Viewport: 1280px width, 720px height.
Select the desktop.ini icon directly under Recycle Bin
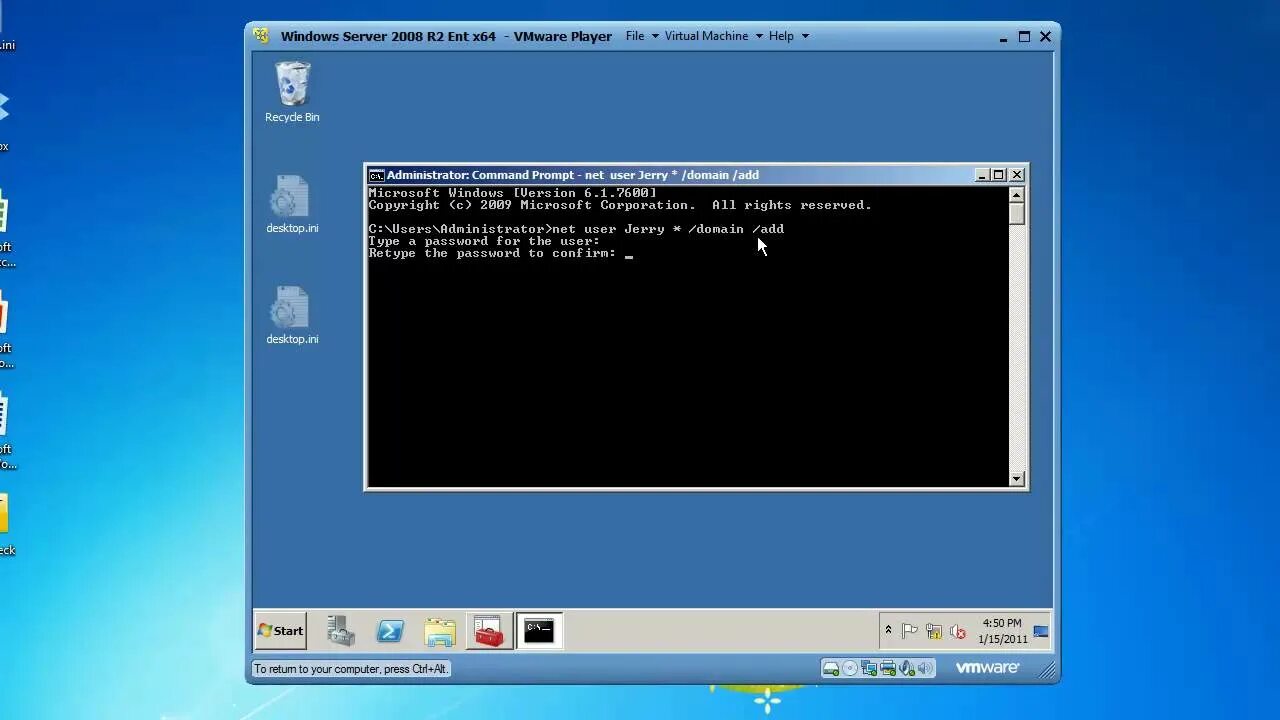tap(292, 205)
